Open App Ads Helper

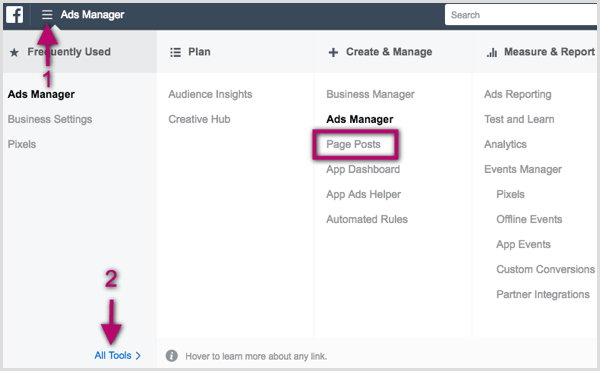click(364, 194)
